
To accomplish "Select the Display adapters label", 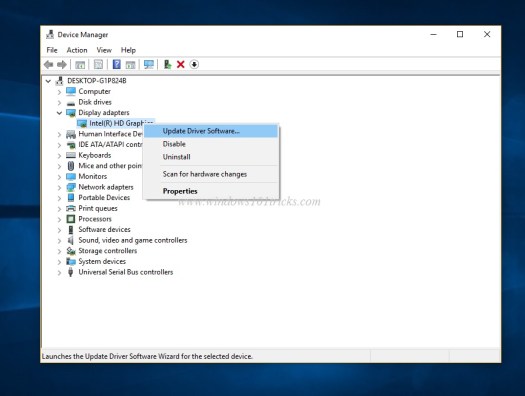I will coord(104,113).
